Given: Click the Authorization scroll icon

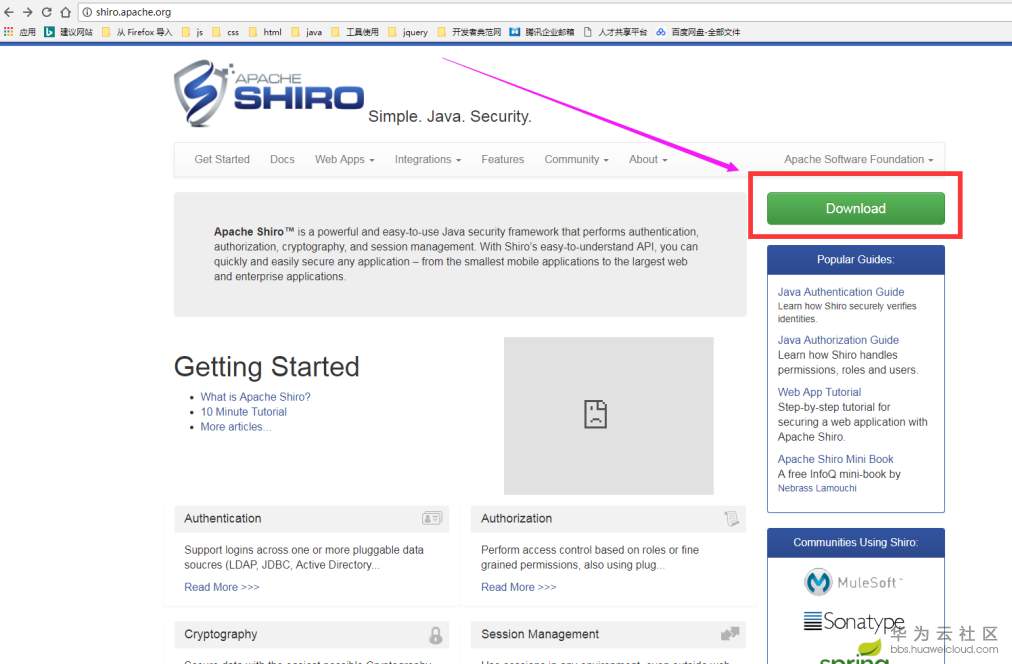Looking at the screenshot, I should click(x=731, y=518).
